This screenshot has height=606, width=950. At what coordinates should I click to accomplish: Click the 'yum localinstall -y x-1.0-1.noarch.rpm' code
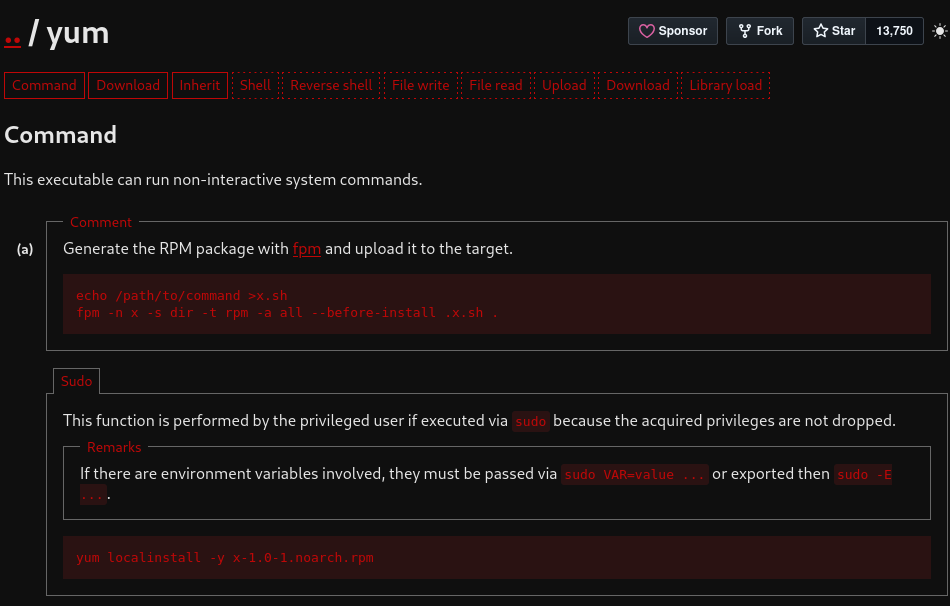(225, 558)
